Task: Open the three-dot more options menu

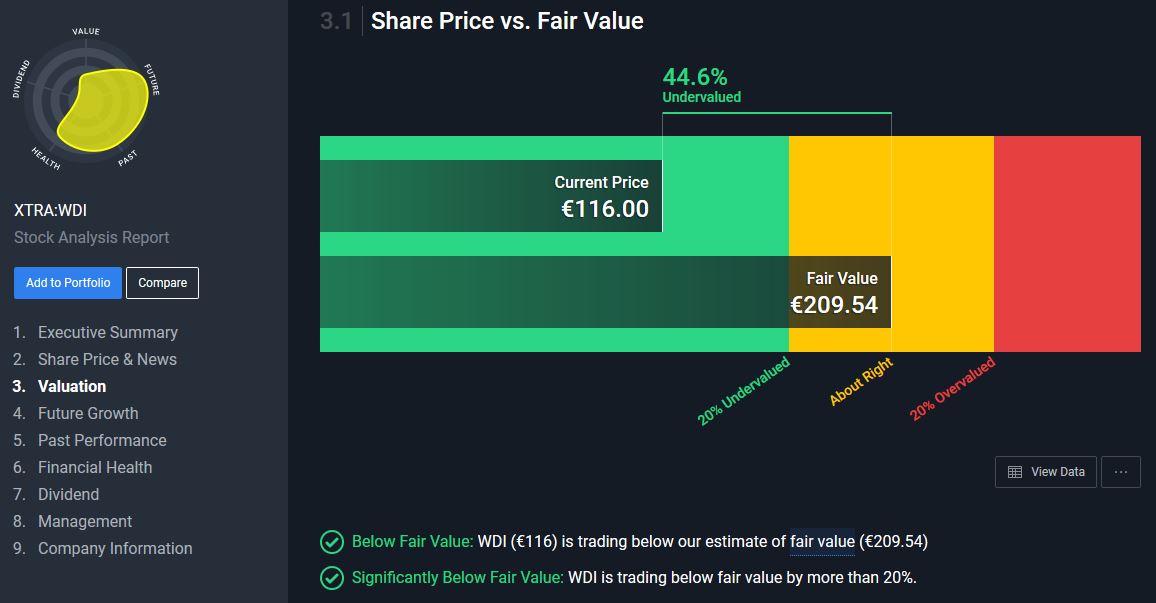Action: click(x=1120, y=472)
